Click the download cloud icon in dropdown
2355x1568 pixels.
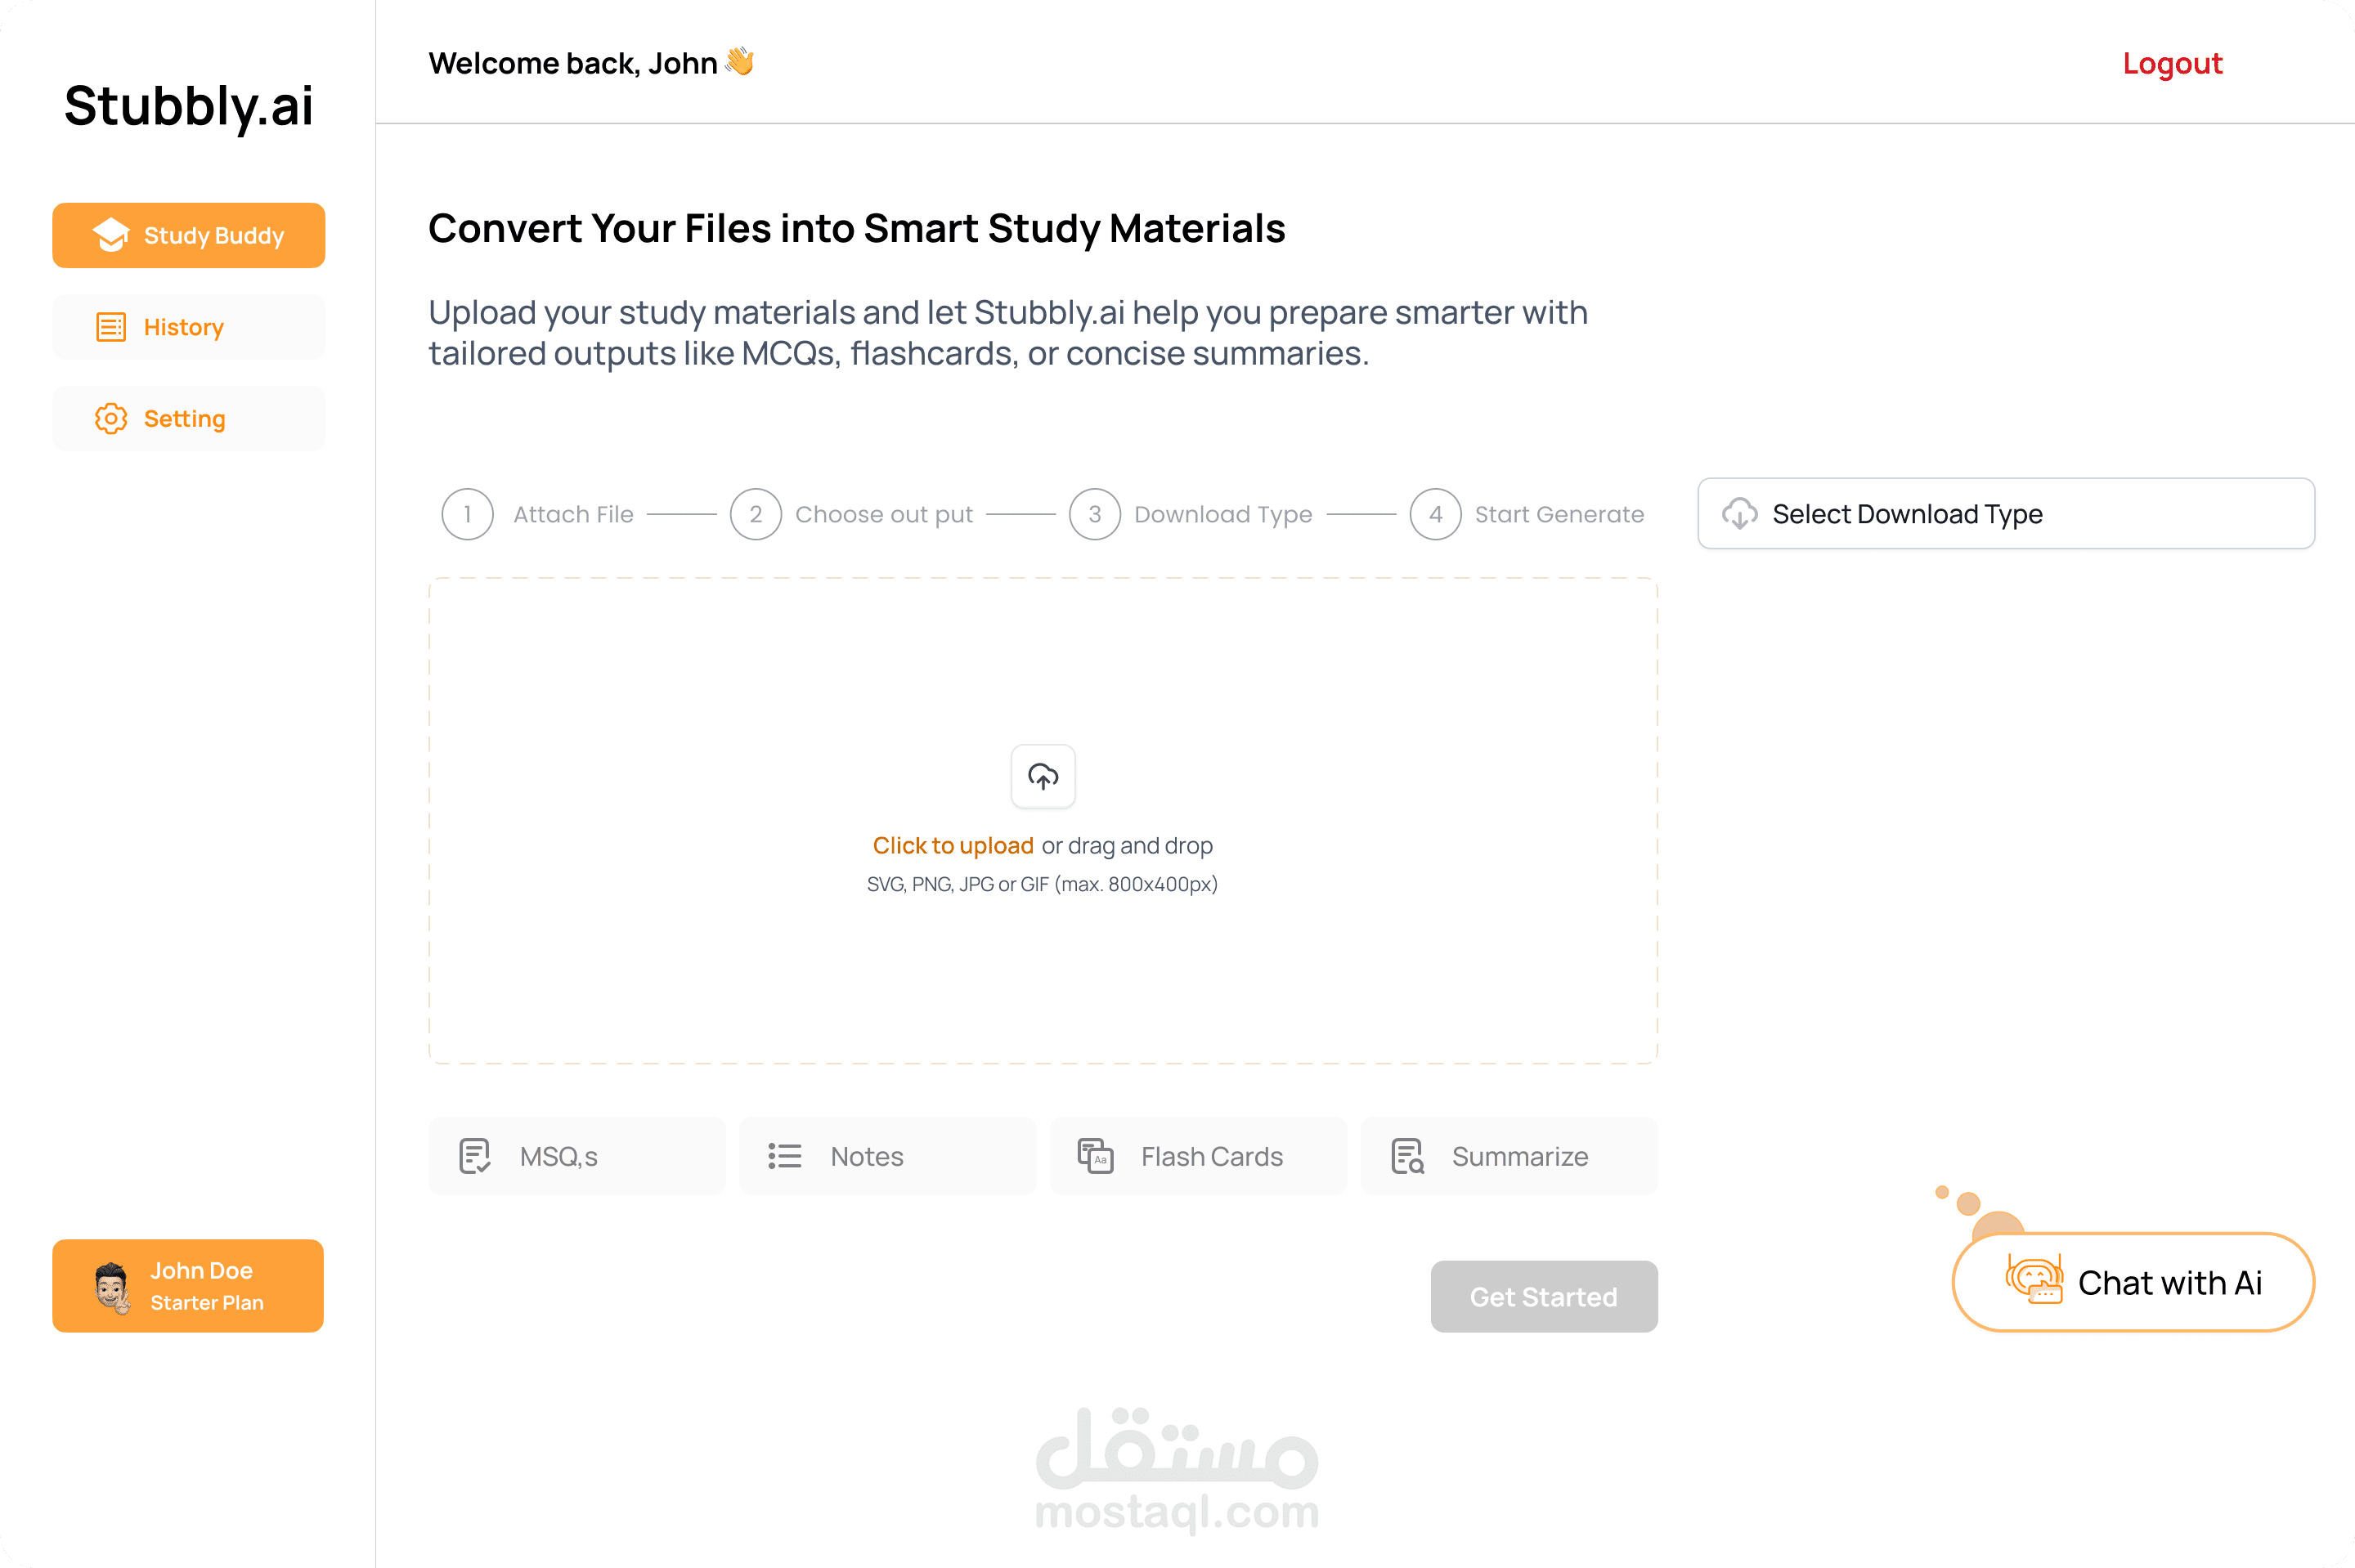pyautogui.click(x=1739, y=514)
